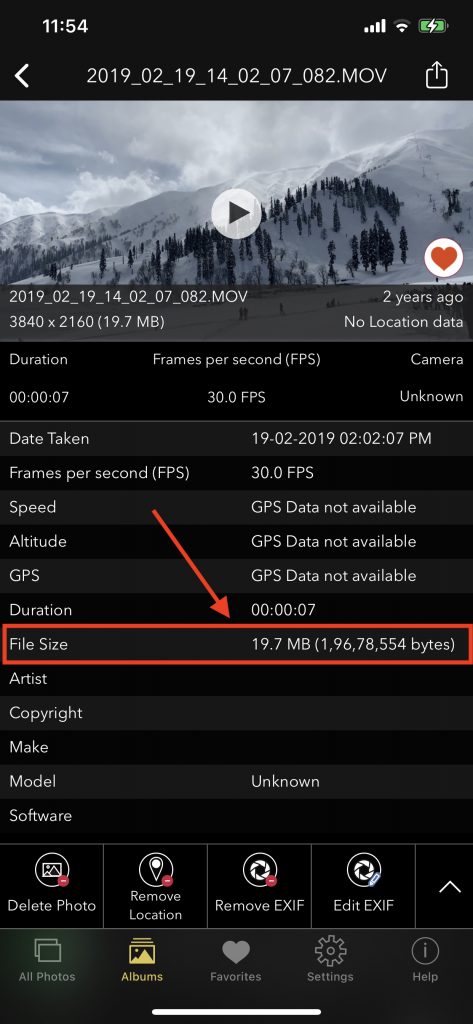Screen dimensions: 473x1024
Task: Open the share sheet icon
Action: 436,76
